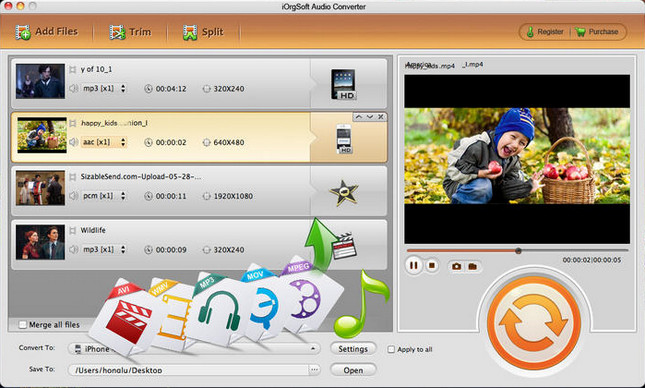Click the 640X480 resolution text
This screenshot has height=388, width=645.
pos(229,142)
